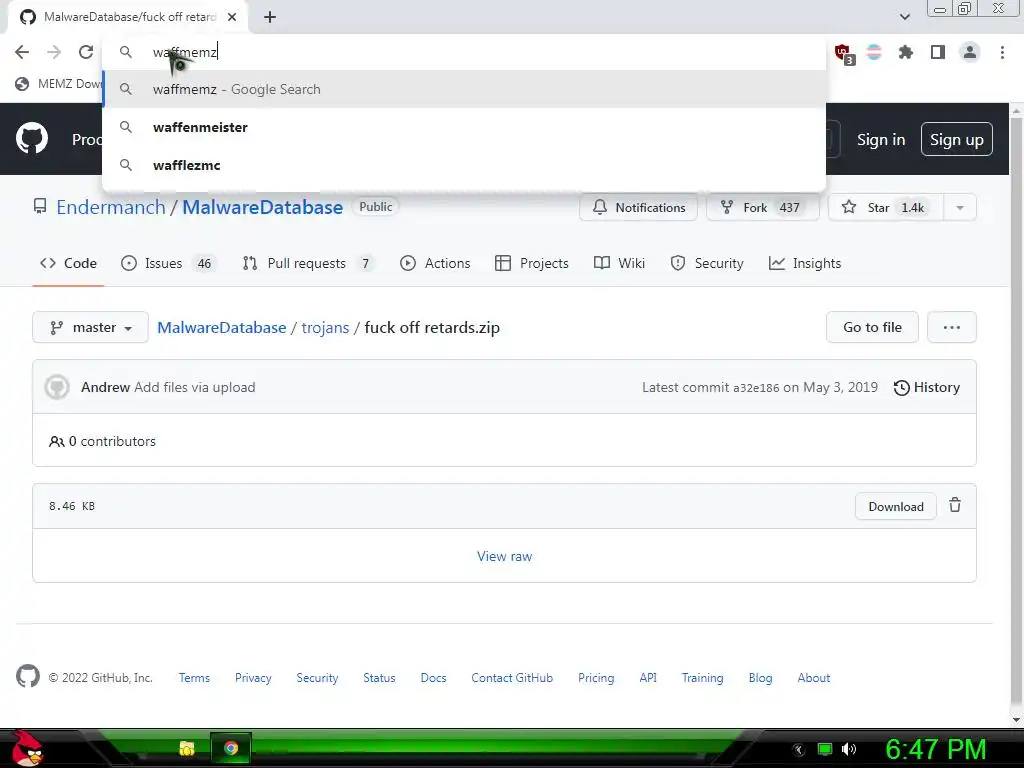Open the uBlock Origin extension icon

coord(844,53)
